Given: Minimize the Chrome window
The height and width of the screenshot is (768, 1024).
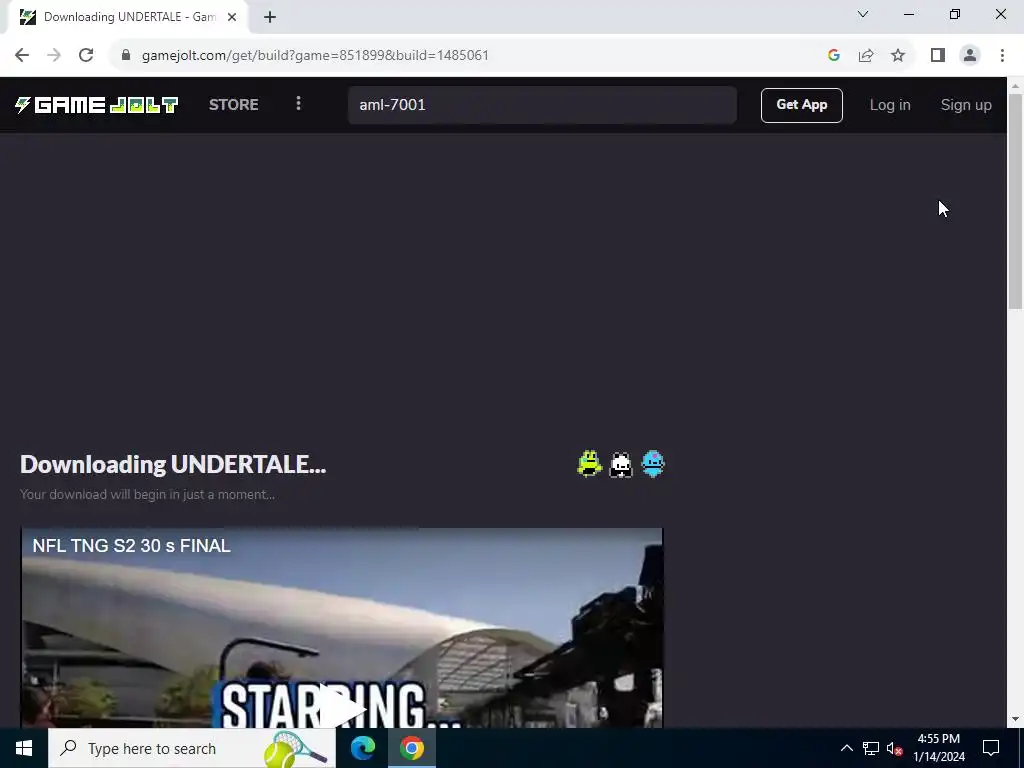Looking at the screenshot, I should pyautogui.click(x=909, y=14).
